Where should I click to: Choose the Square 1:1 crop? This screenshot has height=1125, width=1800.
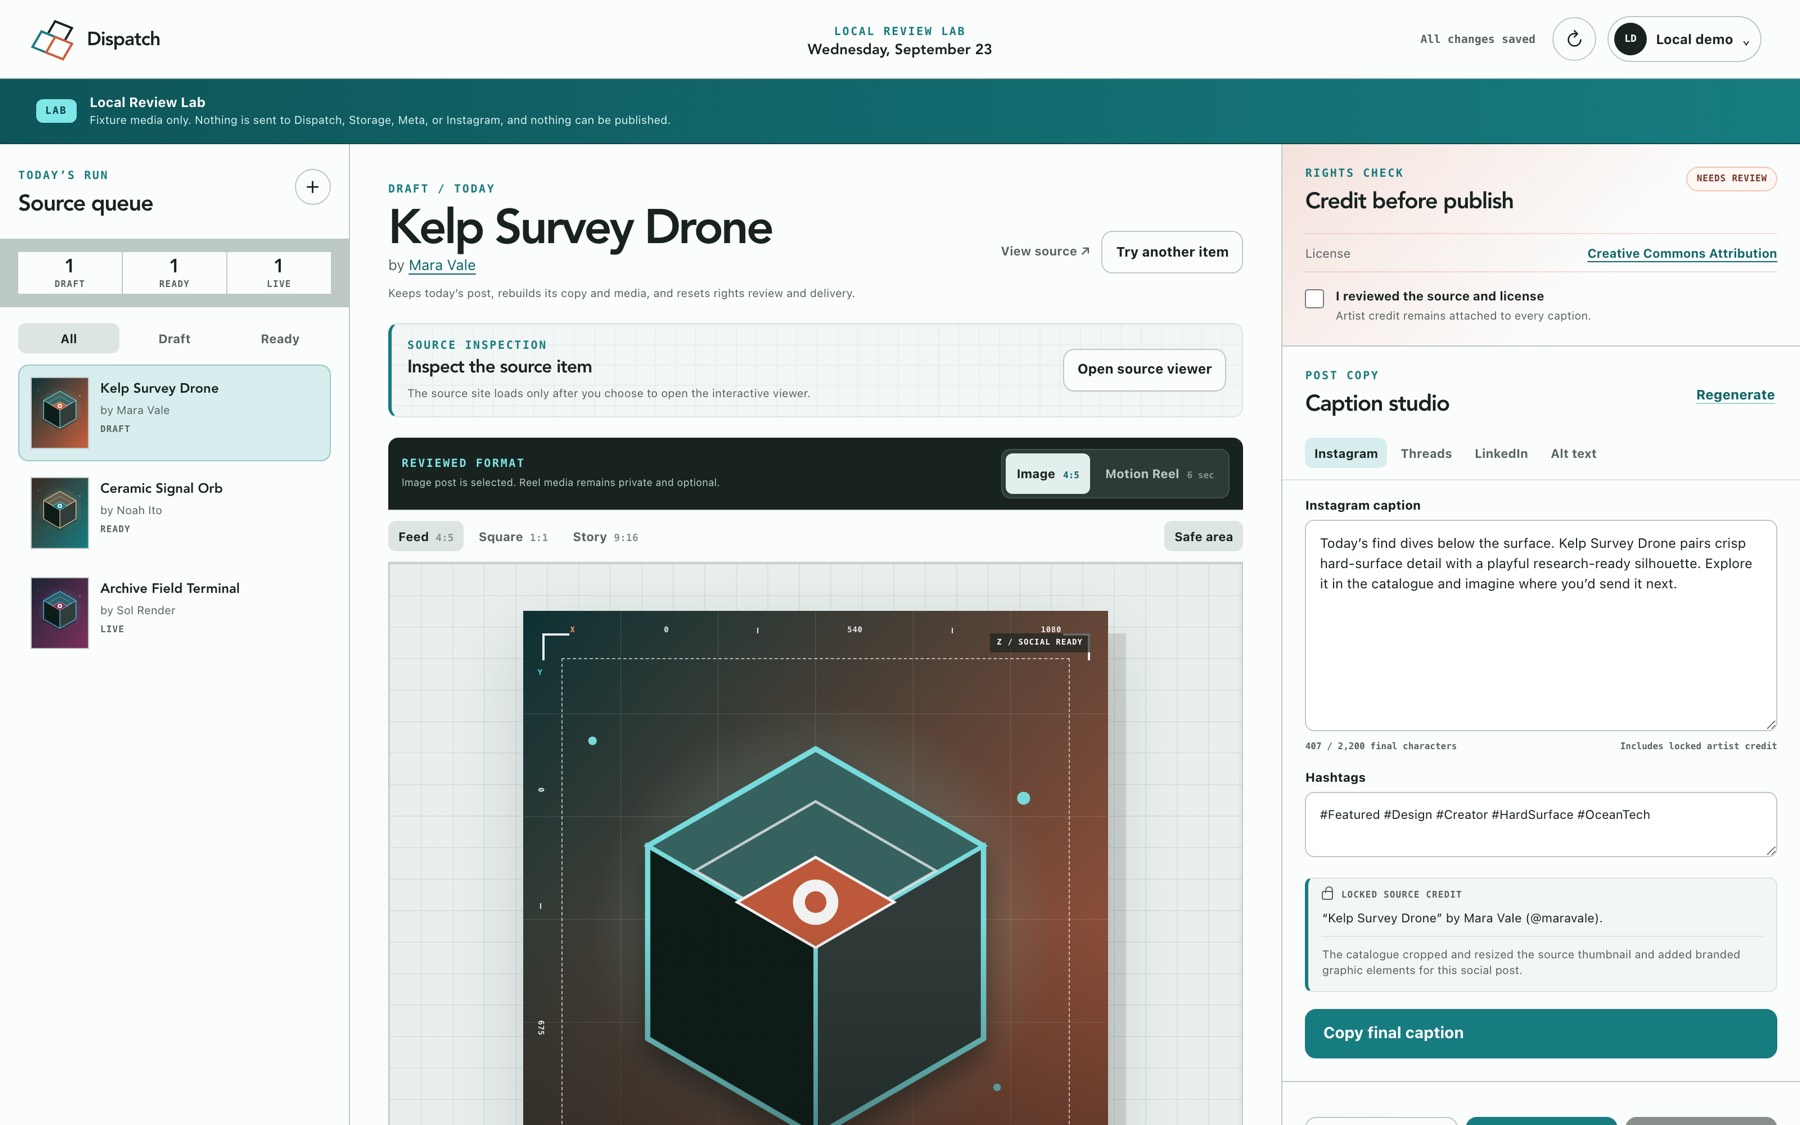[x=513, y=537]
